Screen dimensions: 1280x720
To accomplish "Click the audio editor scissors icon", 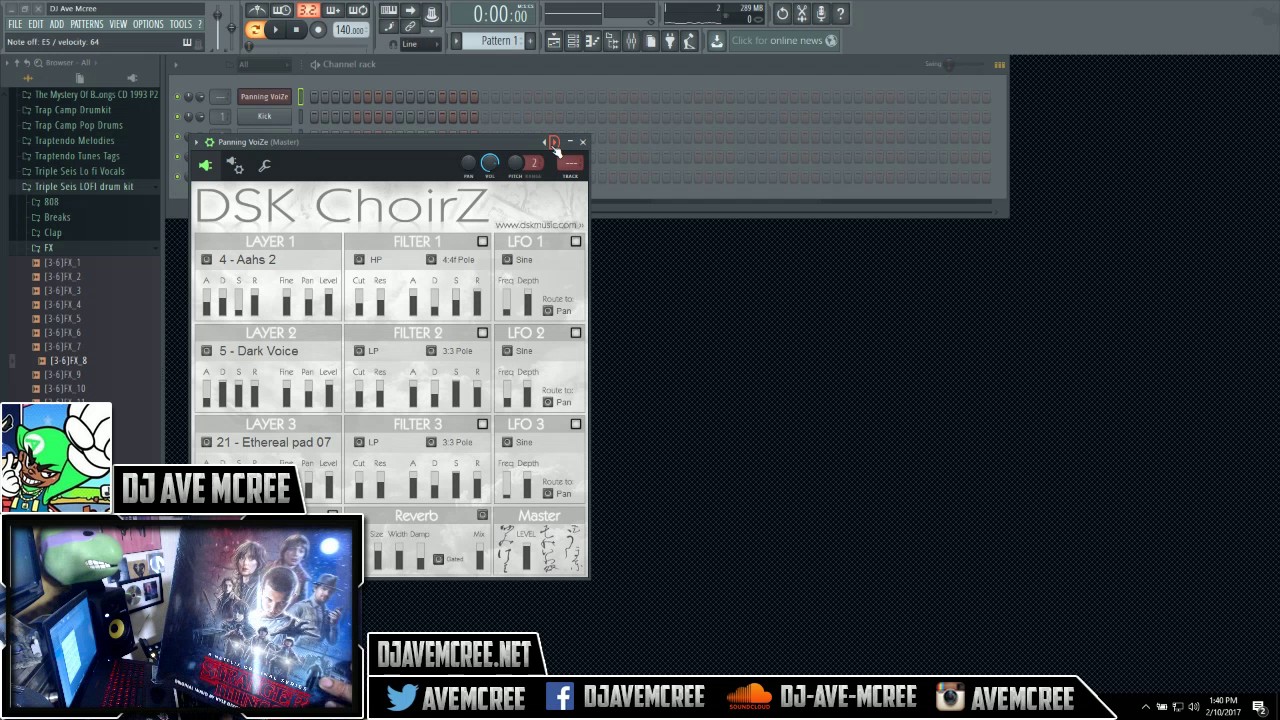I will 802,13.
